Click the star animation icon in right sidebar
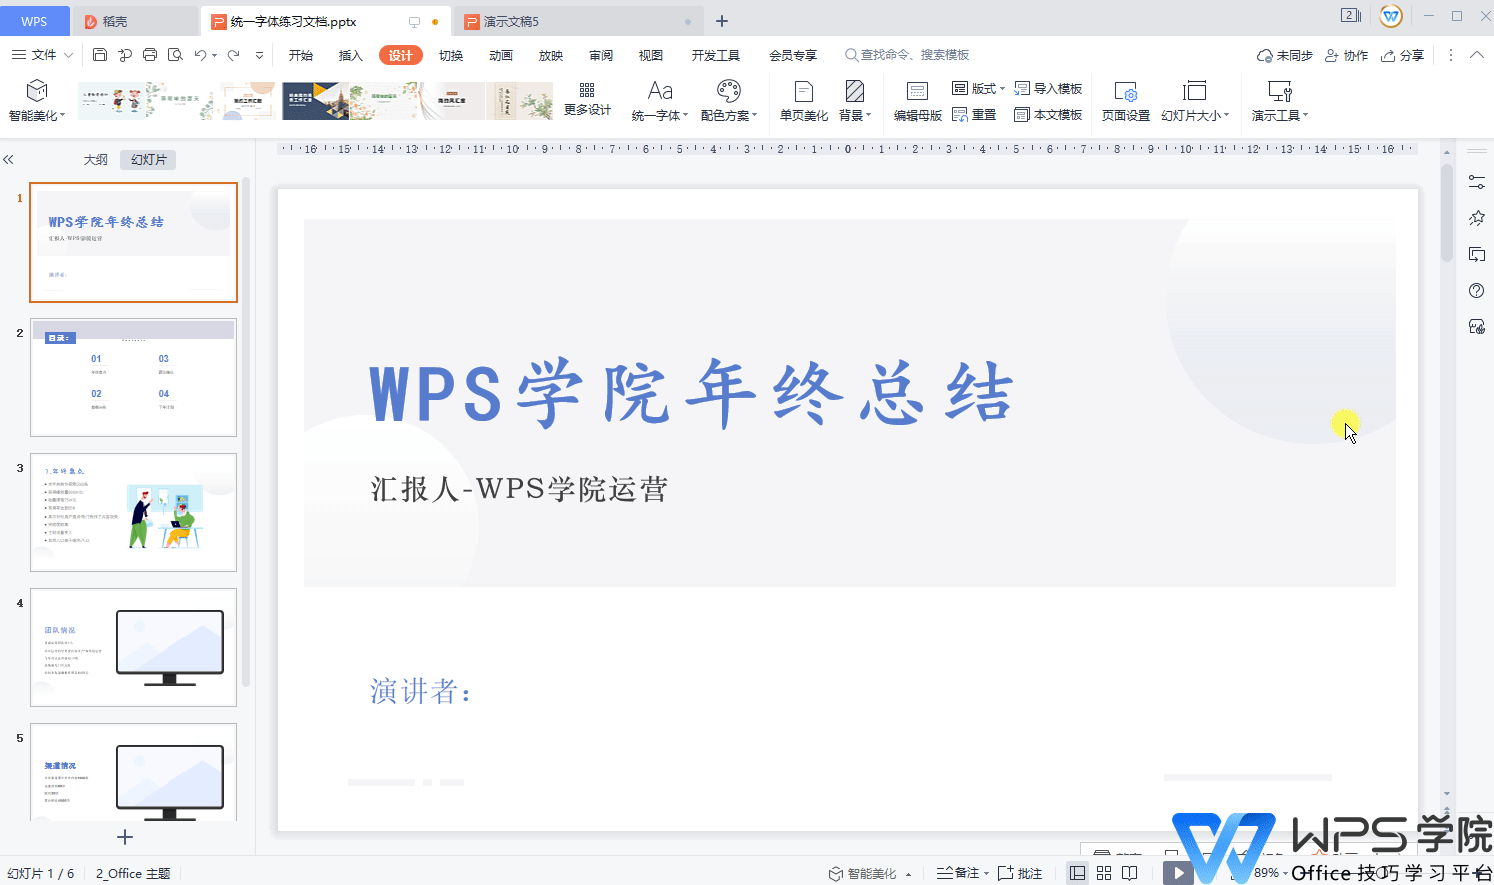 click(x=1477, y=218)
